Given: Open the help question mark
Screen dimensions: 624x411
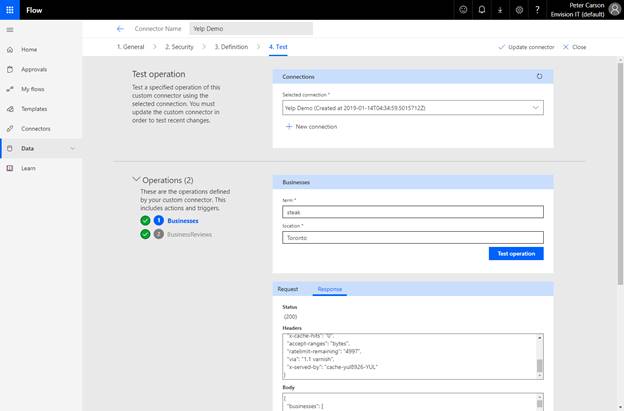Looking at the screenshot, I should pos(537,10).
